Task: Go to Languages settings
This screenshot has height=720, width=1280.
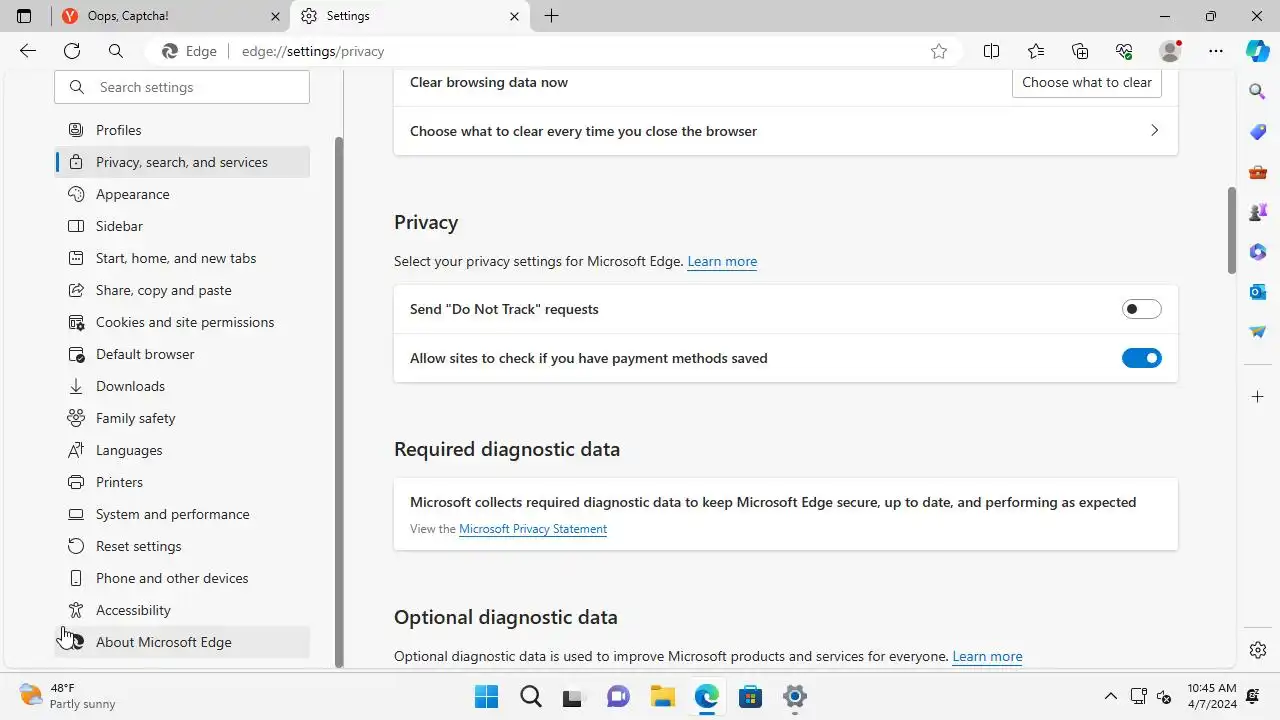Action: (182, 450)
